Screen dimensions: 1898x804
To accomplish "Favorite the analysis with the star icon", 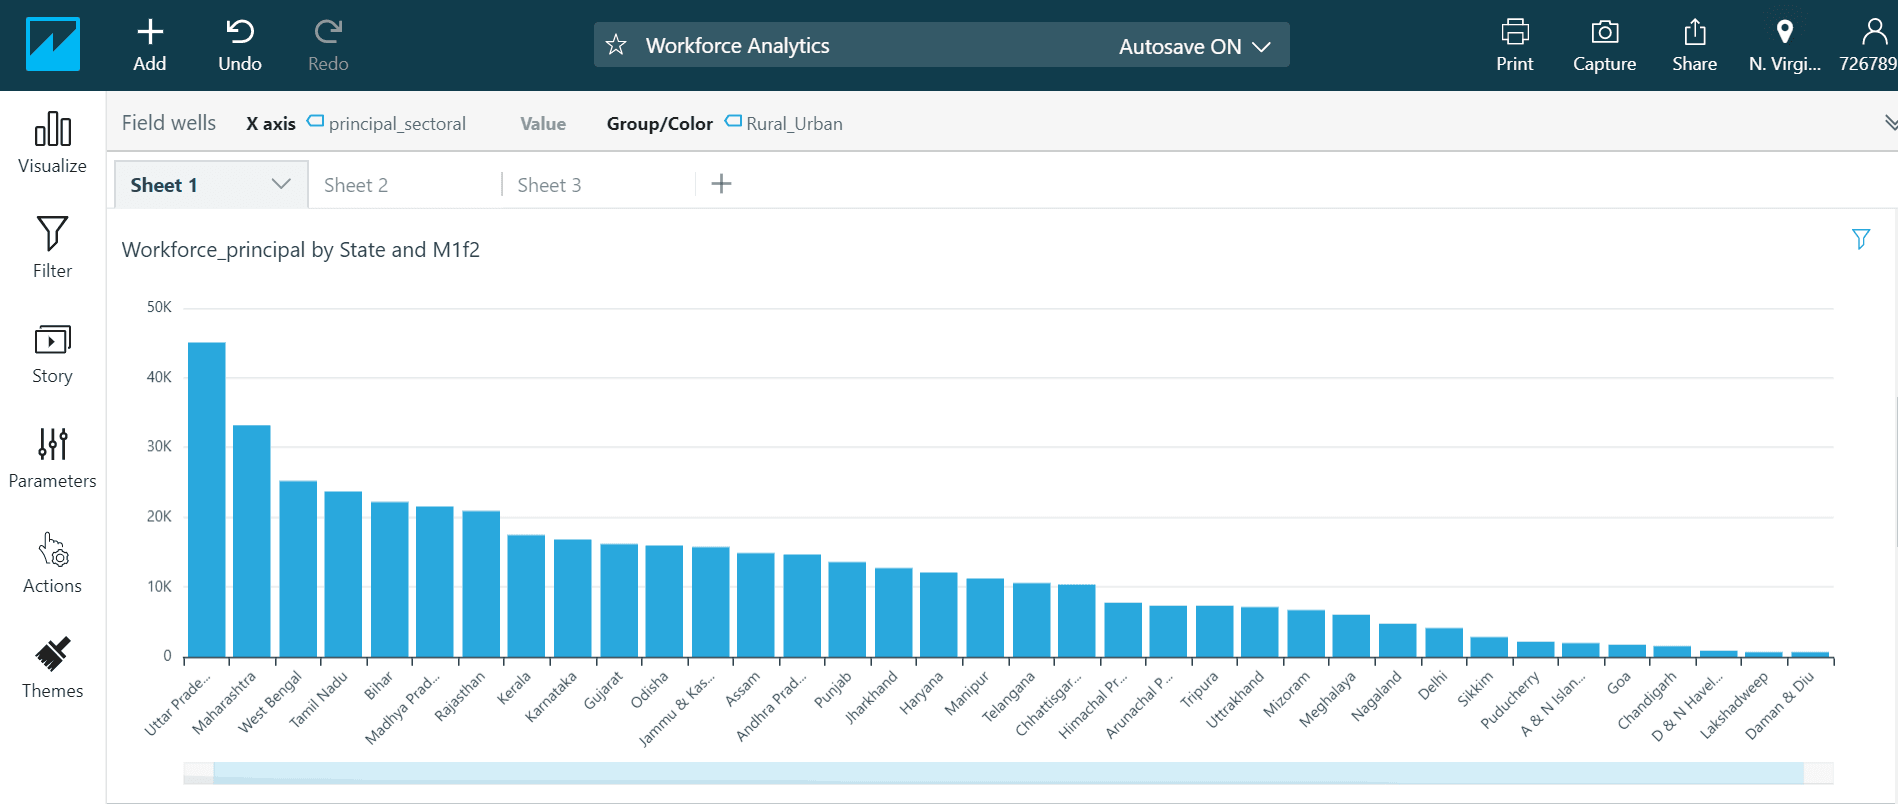I will [x=616, y=45].
